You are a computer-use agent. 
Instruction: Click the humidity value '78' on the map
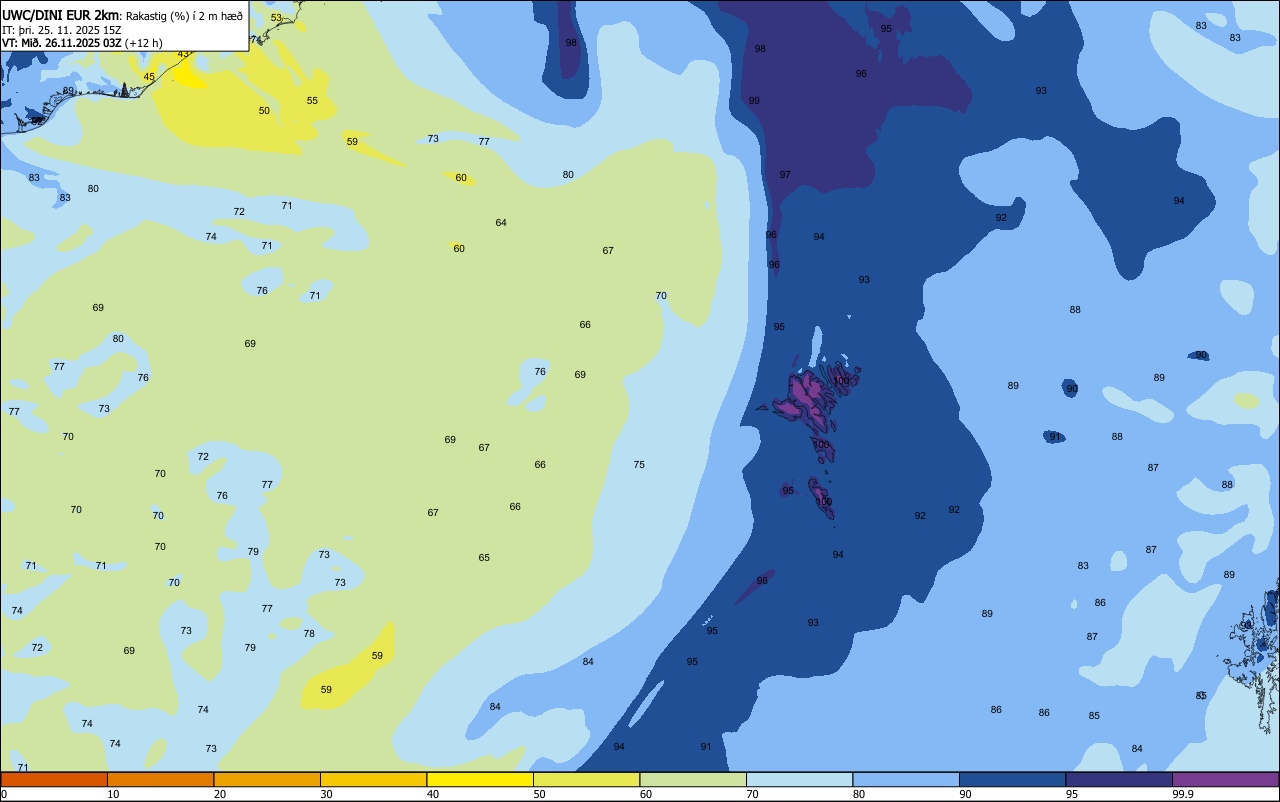pyautogui.click(x=309, y=634)
